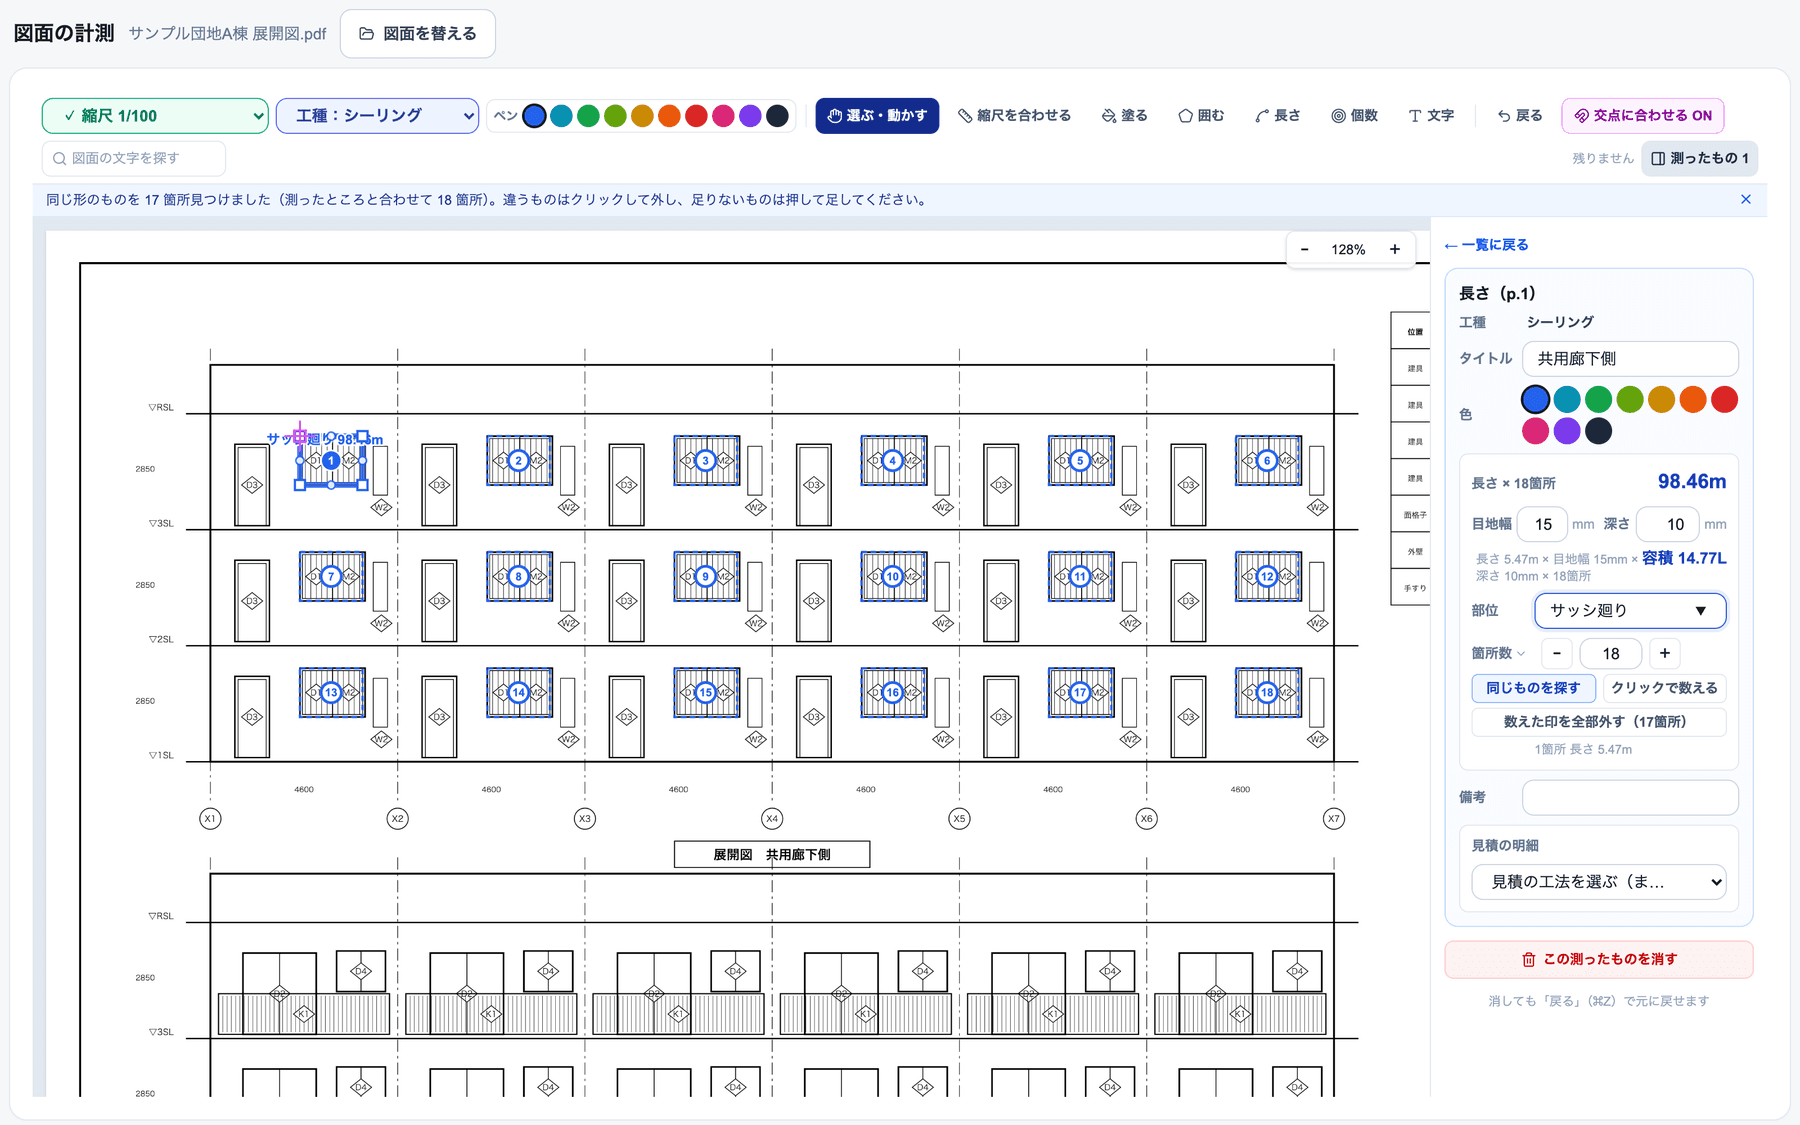Select the teal pen color in toolbar
This screenshot has height=1125, width=1800.
click(562, 116)
